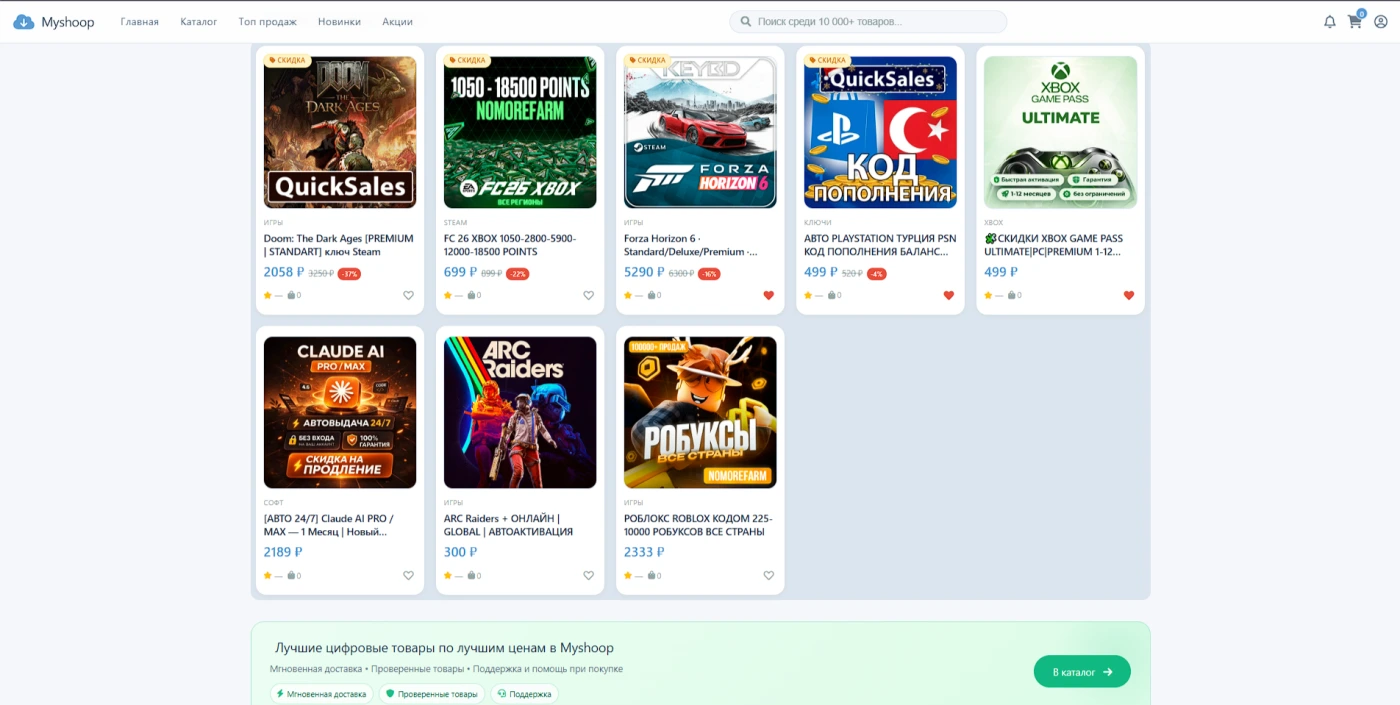
Task: Open Doom: The Dark Ages product image
Action: tap(340, 132)
